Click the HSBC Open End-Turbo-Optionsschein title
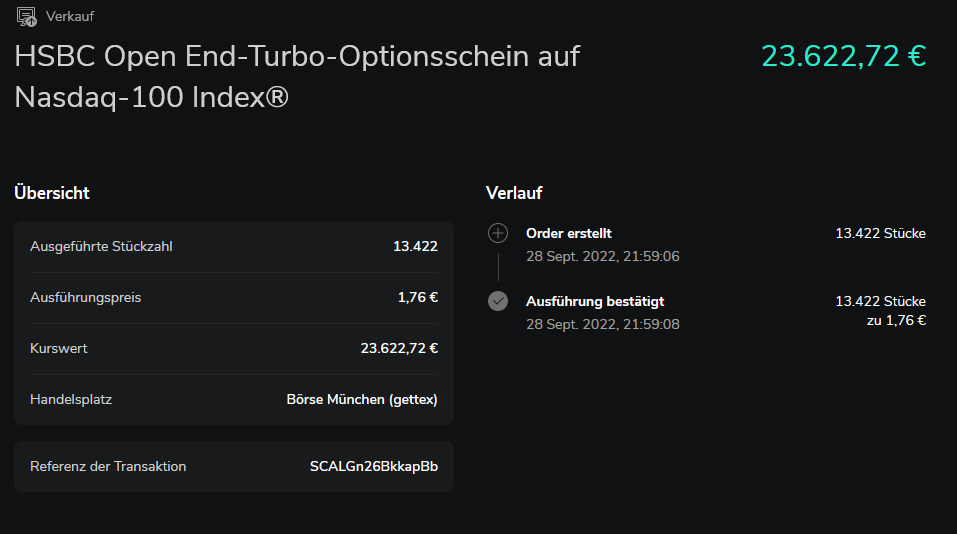 297,76
